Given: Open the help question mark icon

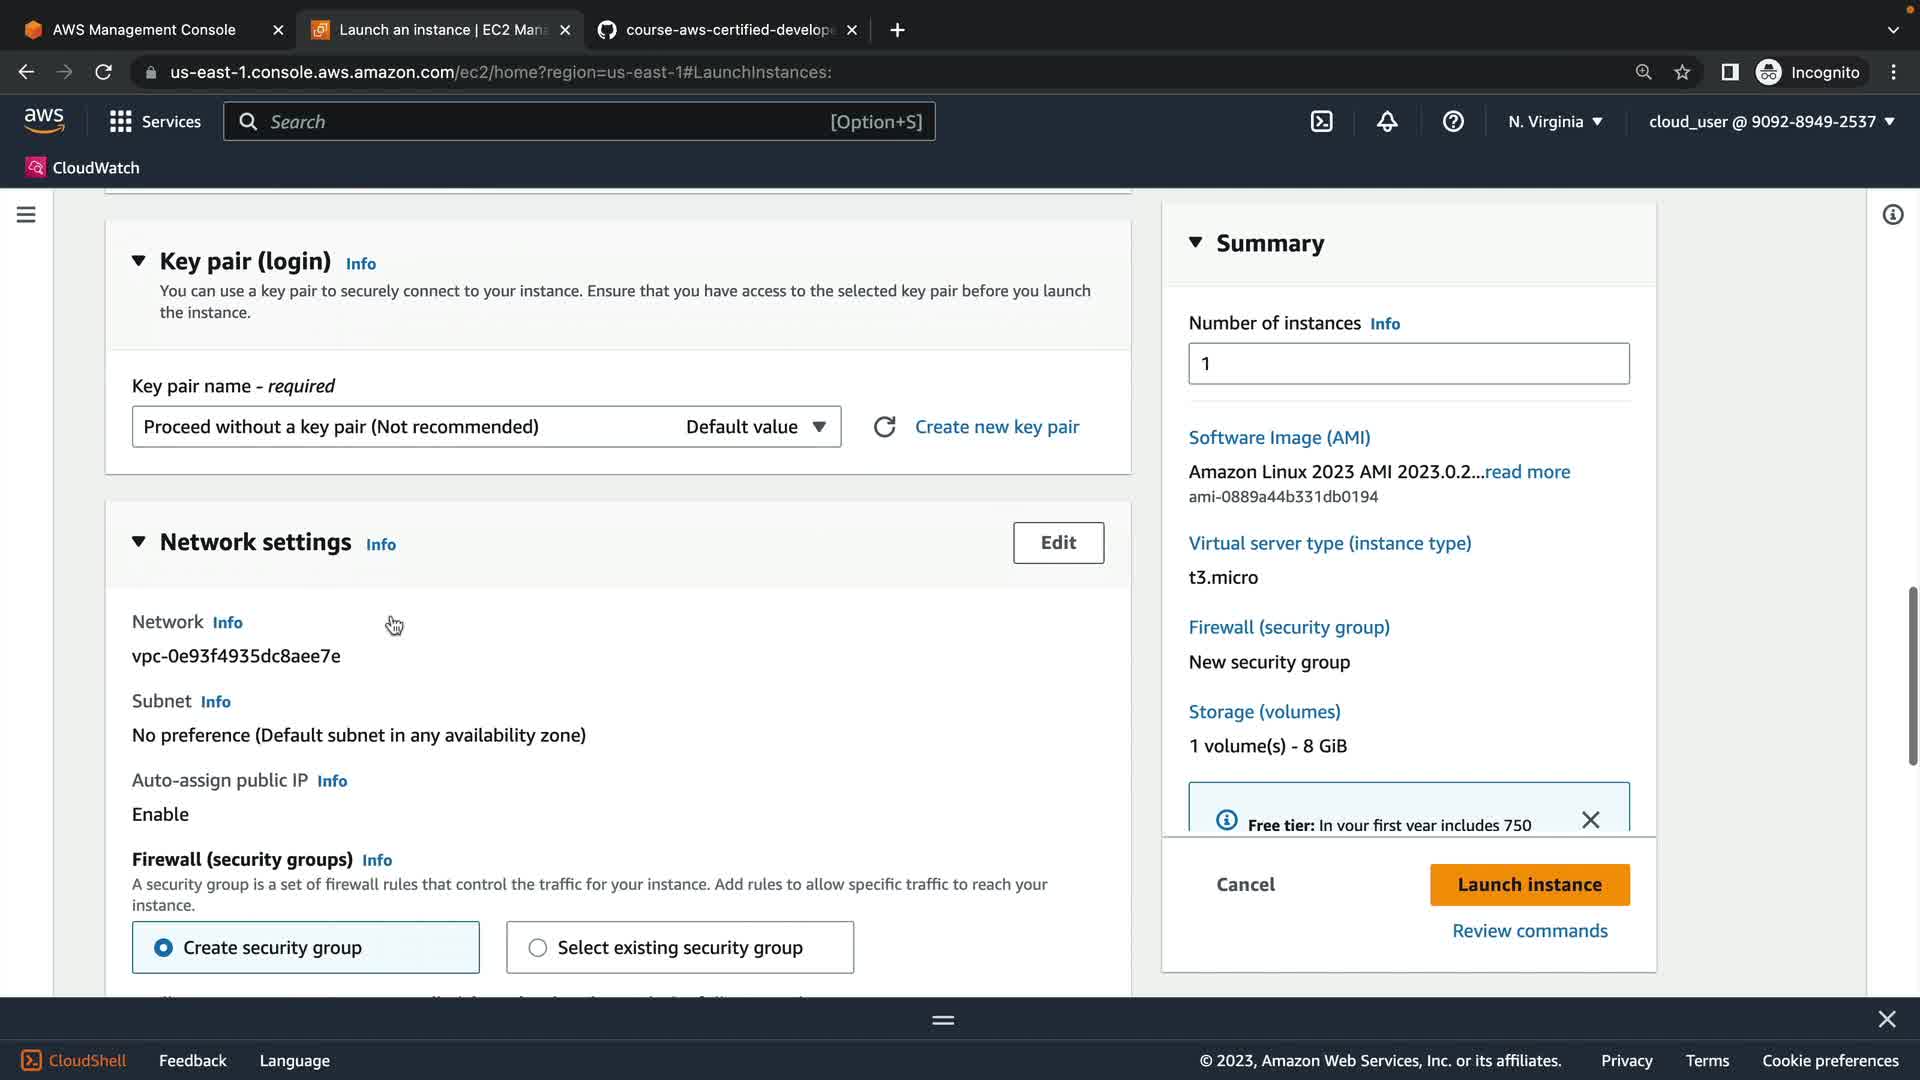Looking at the screenshot, I should 1453,122.
